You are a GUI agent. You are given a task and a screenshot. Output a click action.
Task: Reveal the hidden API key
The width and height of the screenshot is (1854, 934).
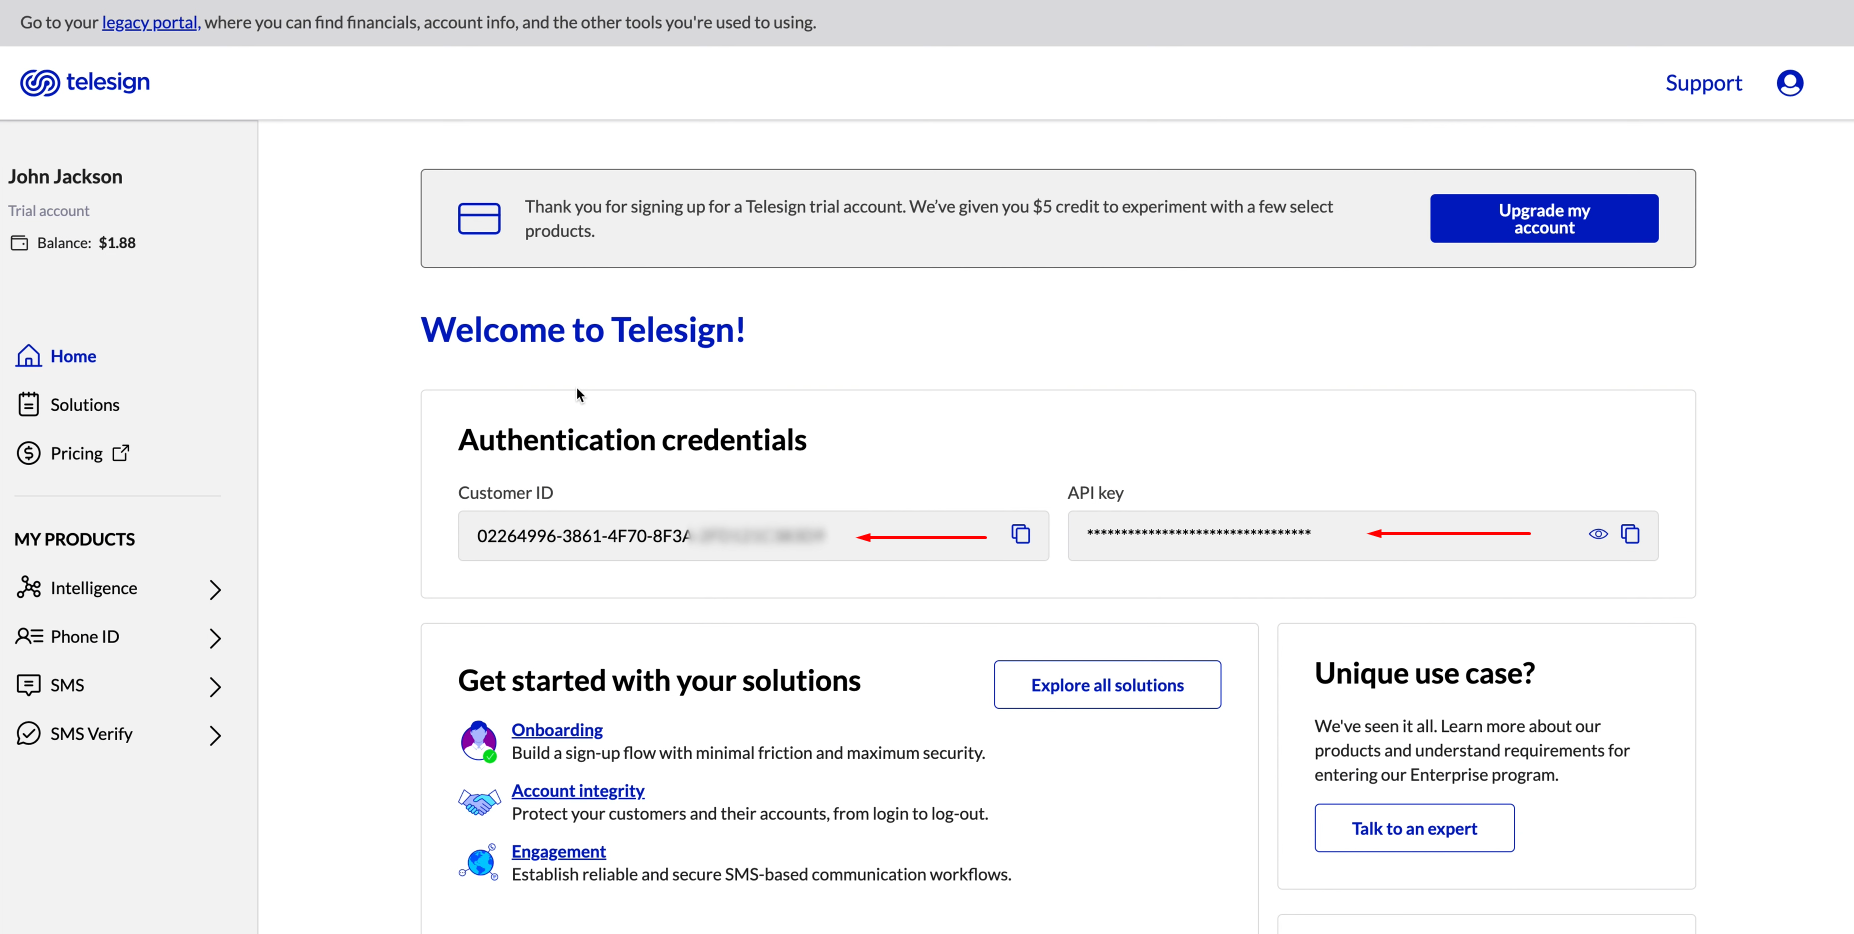pos(1597,534)
